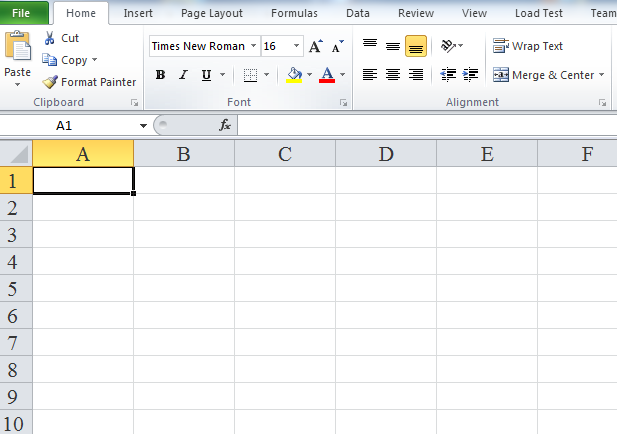Screen dimensions: 617x434
Task: Click the Cut scissors icon
Action: point(50,38)
